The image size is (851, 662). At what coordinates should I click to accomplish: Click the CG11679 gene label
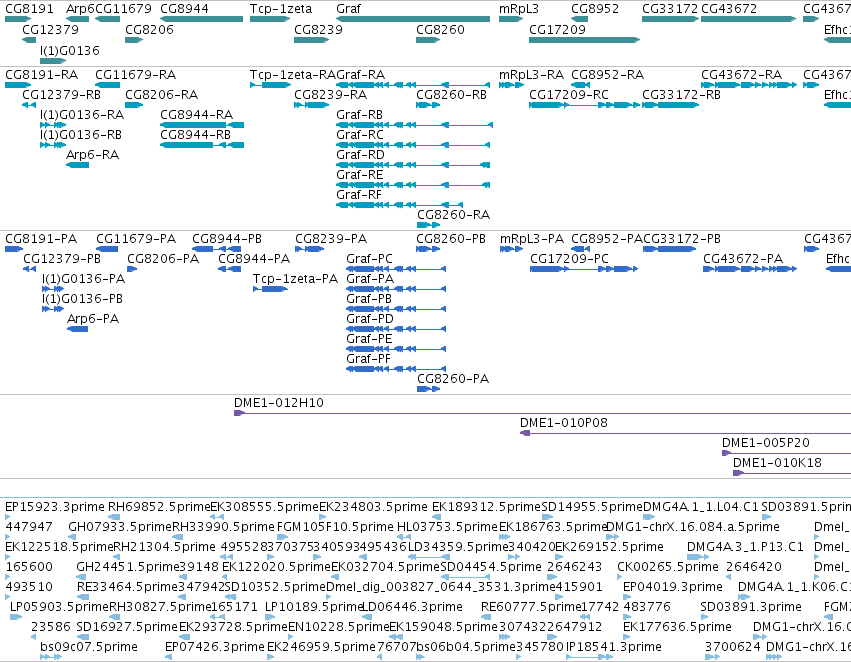[x=123, y=9]
